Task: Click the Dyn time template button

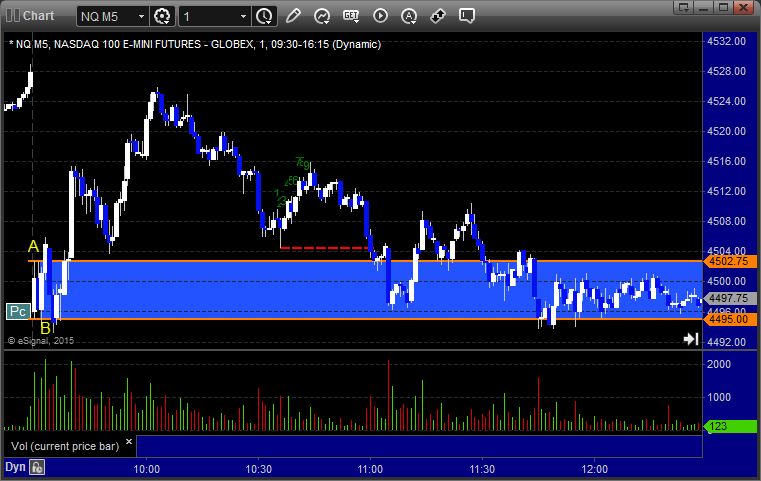Action: [x=15, y=467]
